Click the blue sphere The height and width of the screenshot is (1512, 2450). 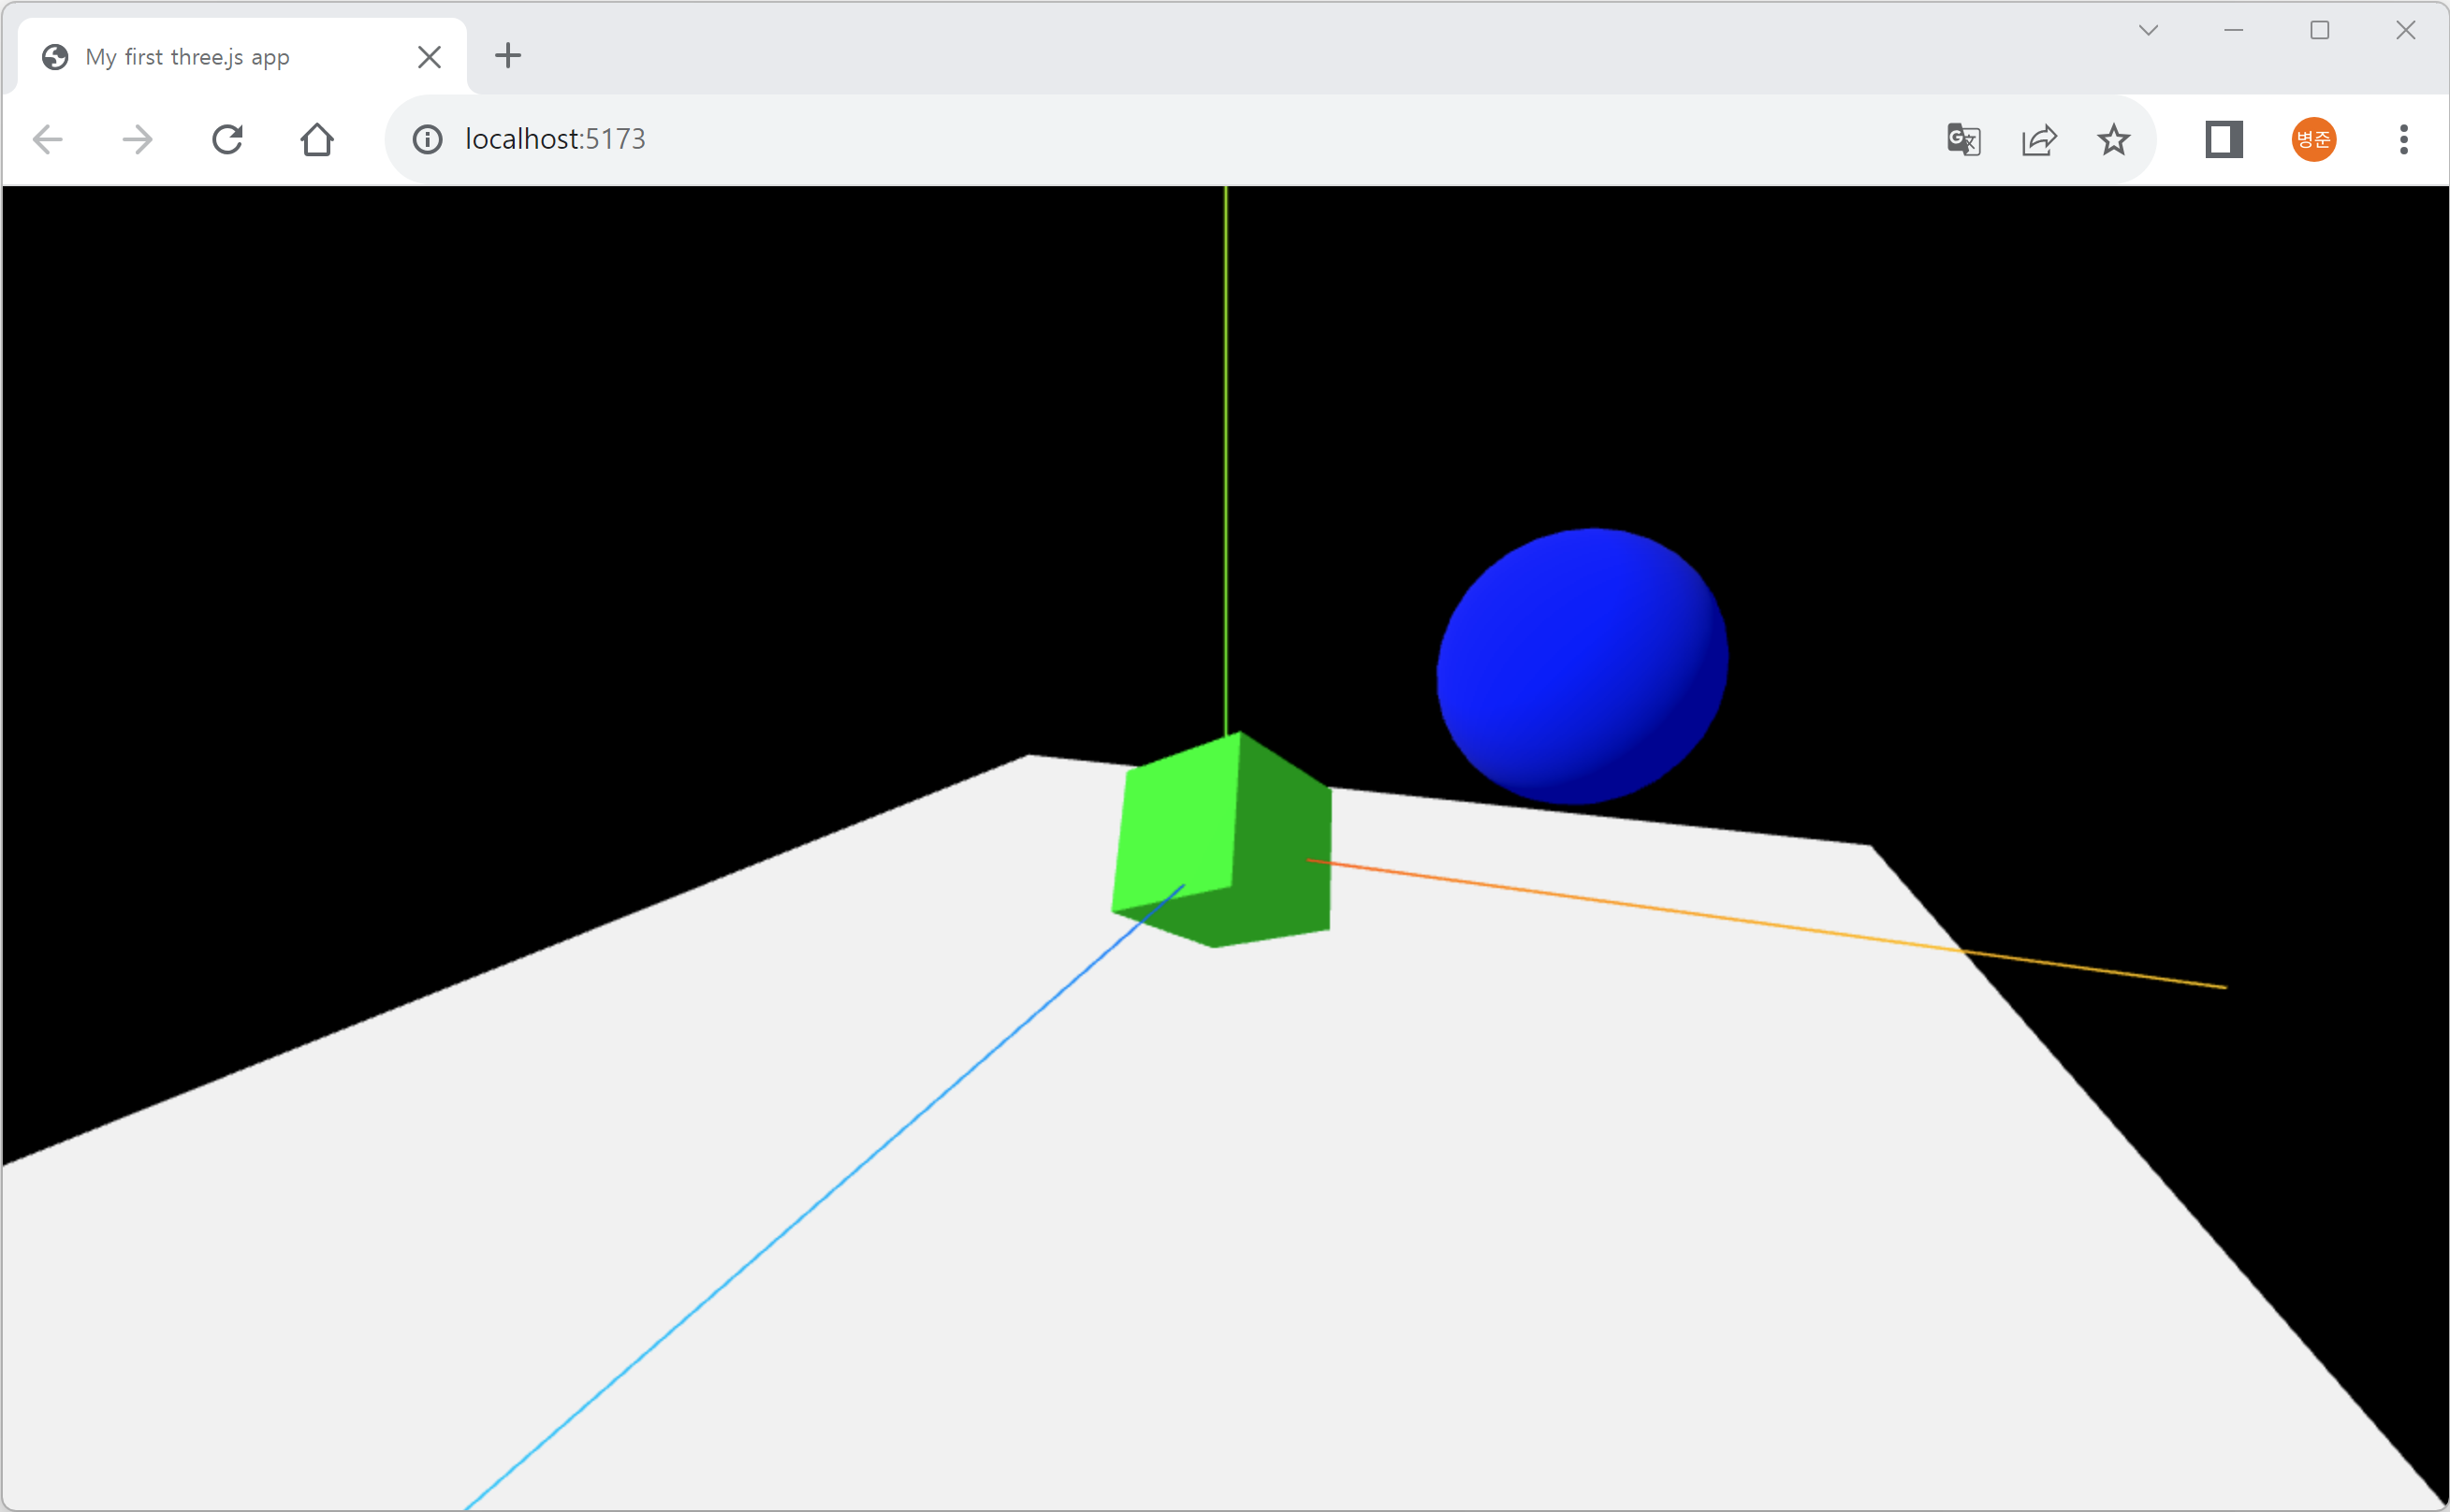[1582, 665]
